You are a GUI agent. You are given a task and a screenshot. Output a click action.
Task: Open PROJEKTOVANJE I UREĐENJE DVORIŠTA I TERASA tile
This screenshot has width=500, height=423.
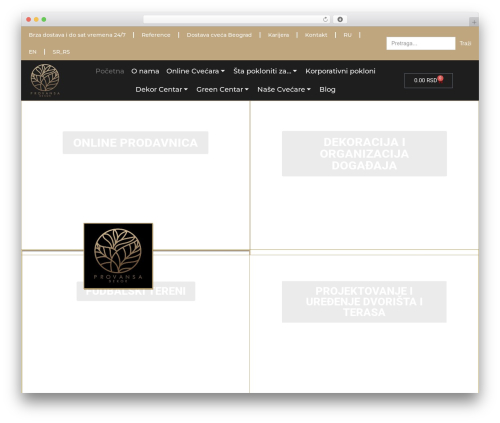click(x=364, y=302)
